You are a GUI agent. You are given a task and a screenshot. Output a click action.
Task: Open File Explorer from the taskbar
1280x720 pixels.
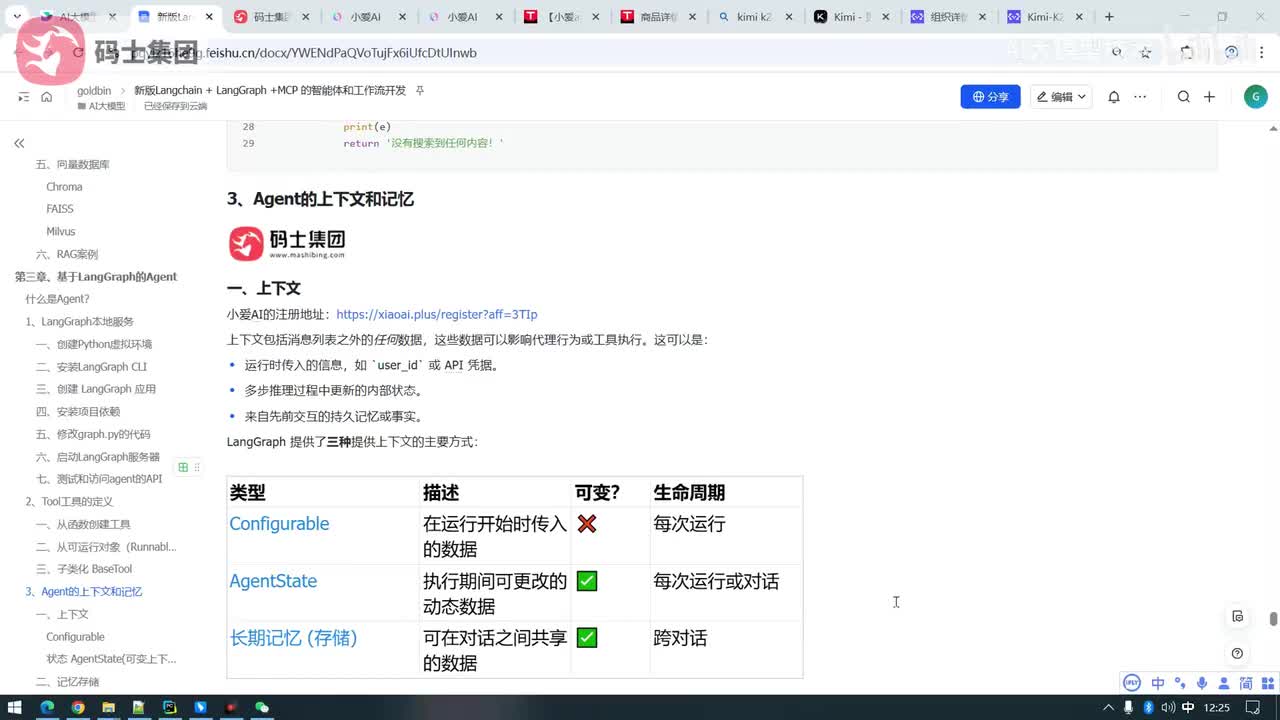pyautogui.click(x=108, y=708)
